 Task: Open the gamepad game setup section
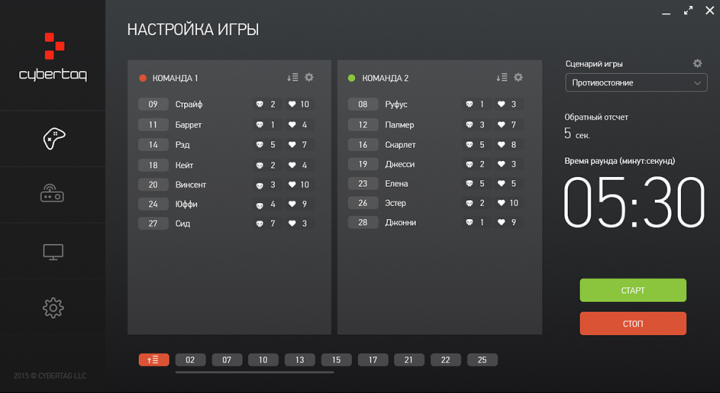(53, 138)
